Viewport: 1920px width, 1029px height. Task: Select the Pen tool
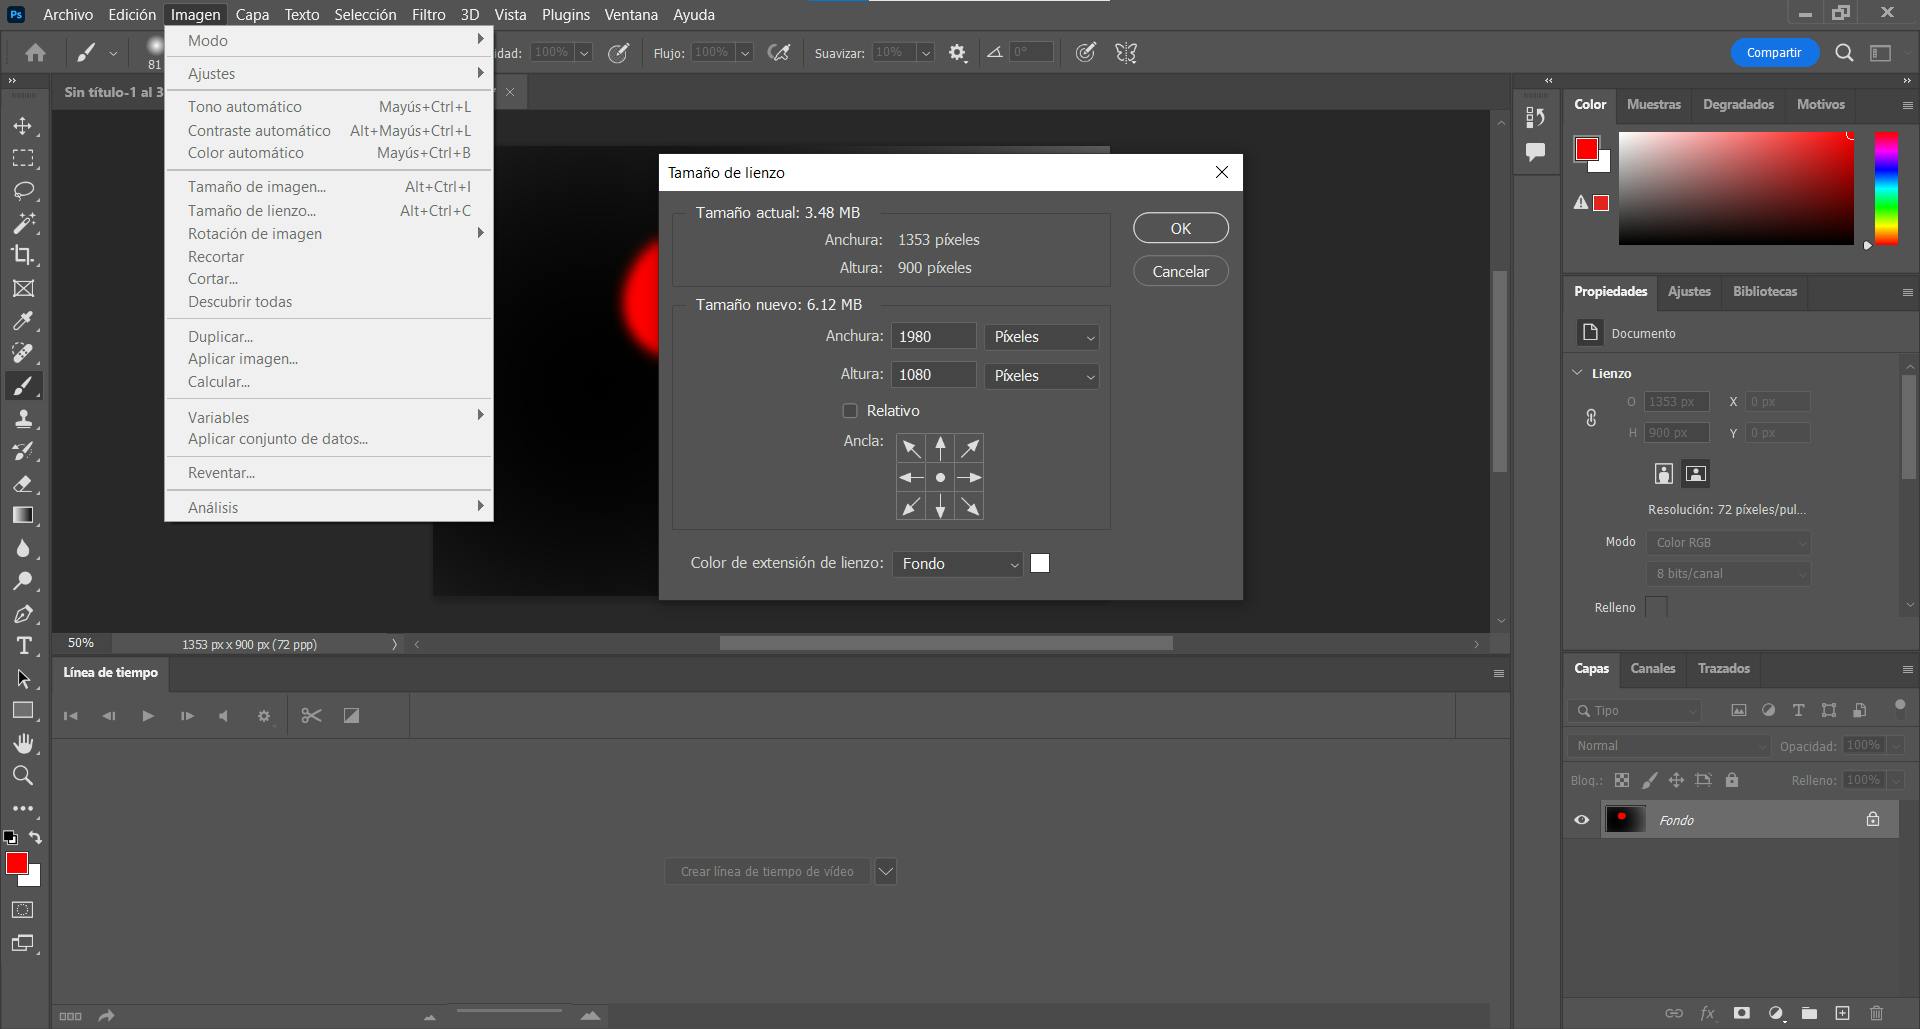tap(23, 614)
